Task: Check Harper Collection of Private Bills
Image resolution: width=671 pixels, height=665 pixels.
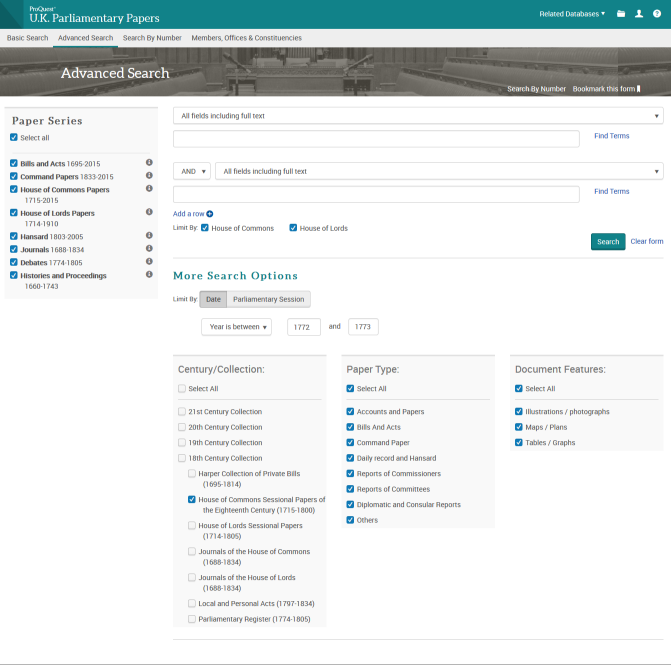Action: 192,473
